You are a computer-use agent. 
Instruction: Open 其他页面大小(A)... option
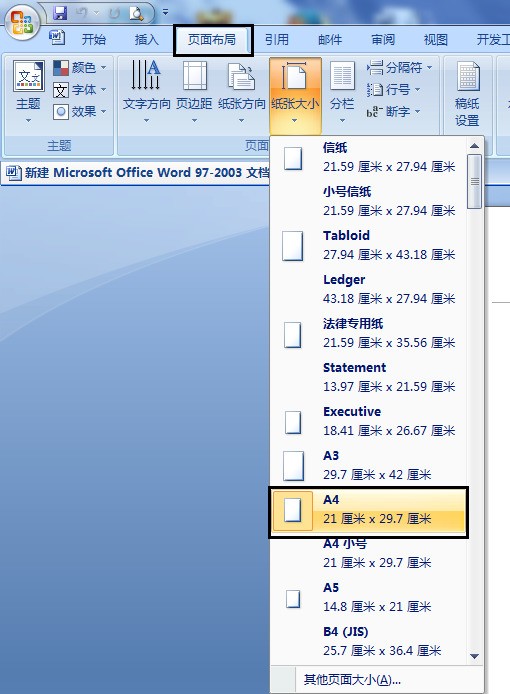pos(377,679)
